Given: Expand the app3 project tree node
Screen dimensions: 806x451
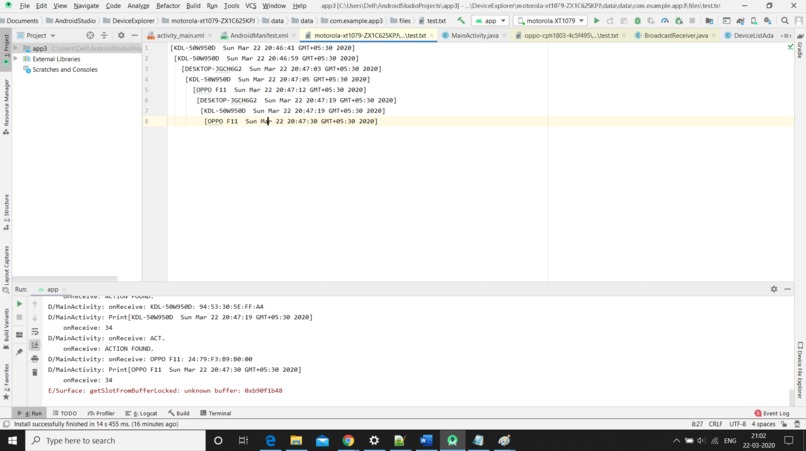Looking at the screenshot, I should coord(15,48).
